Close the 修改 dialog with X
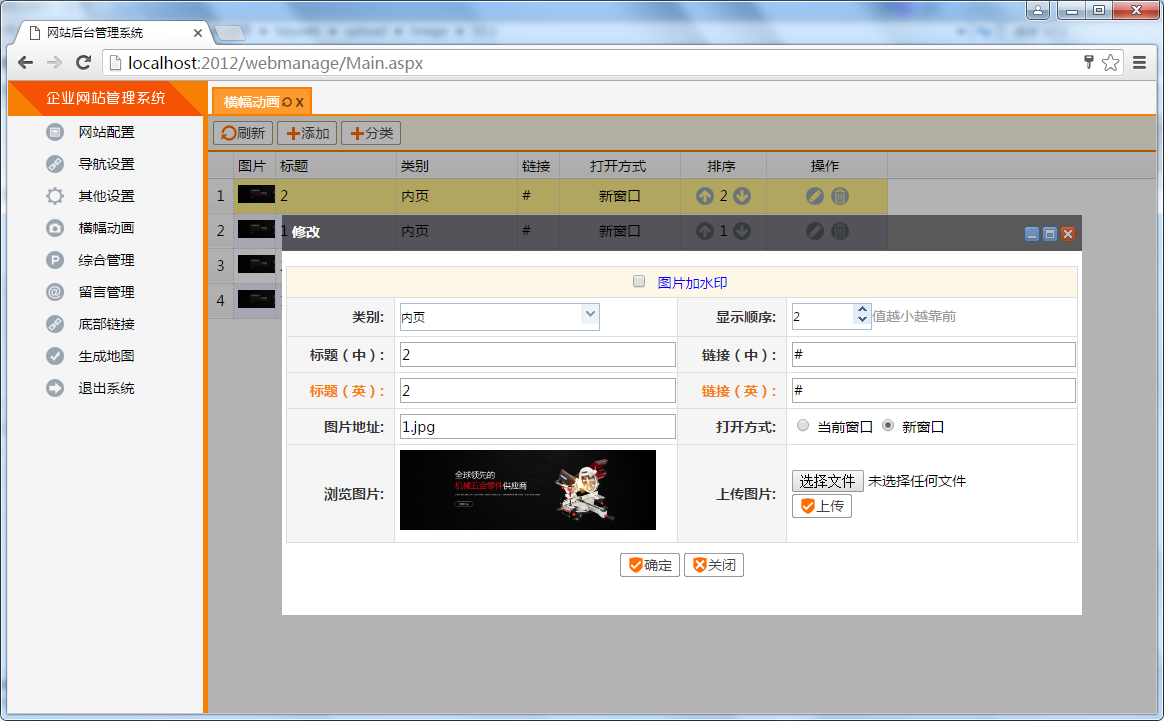 [x=1067, y=234]
